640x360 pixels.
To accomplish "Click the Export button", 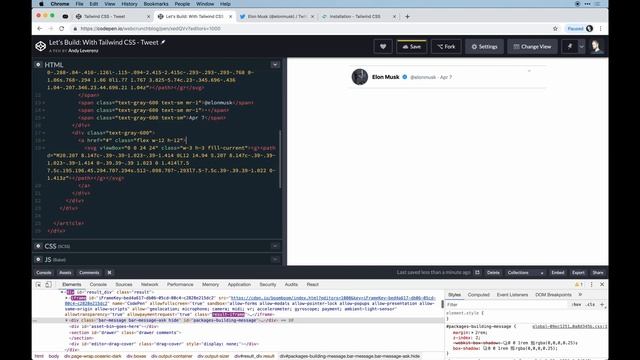I will point(578,273).
